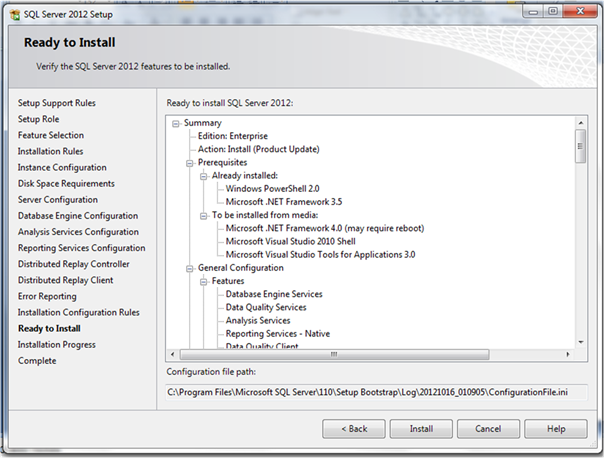The width and height of the screenshot is (604, 458).
Task: Select the Analysis Services Configuration step
Action: pyautogui.click(x=78, y=232)
